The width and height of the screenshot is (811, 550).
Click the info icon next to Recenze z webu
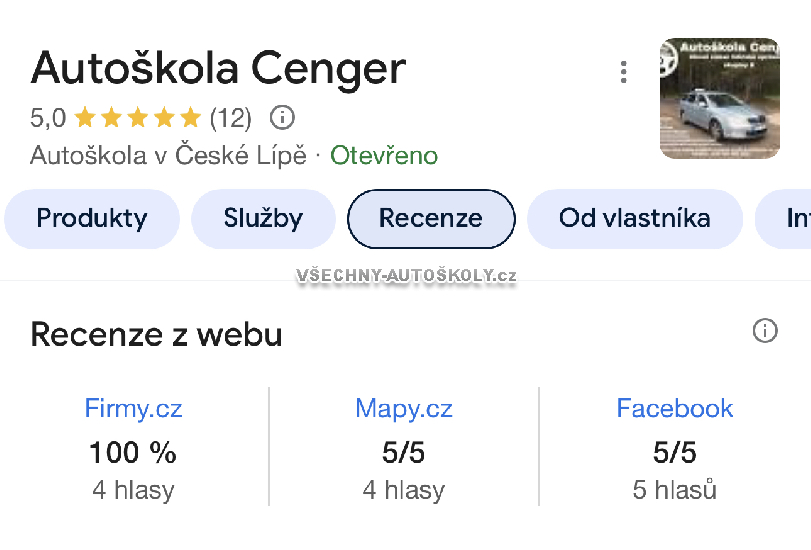[x=765, y=331]
